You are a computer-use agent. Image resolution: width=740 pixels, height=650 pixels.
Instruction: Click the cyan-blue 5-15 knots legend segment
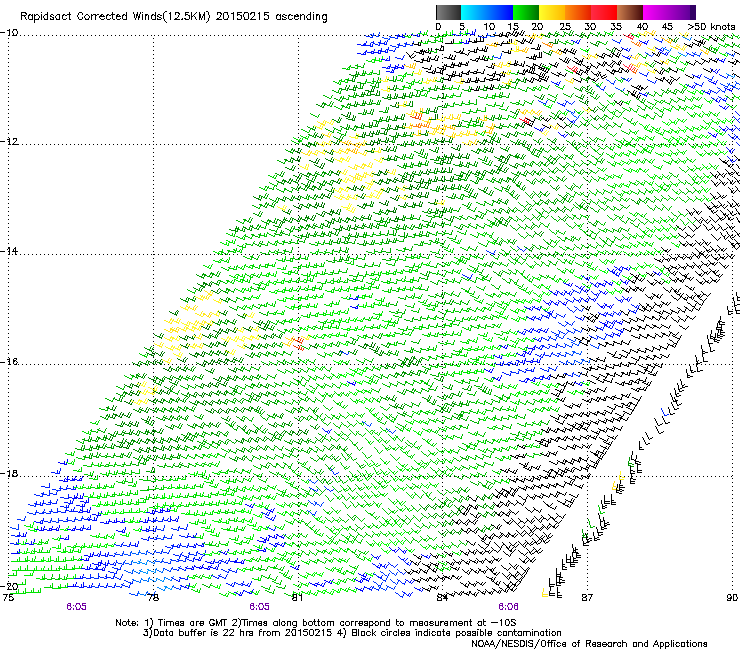pyautogui.click(x=487, y=12)
